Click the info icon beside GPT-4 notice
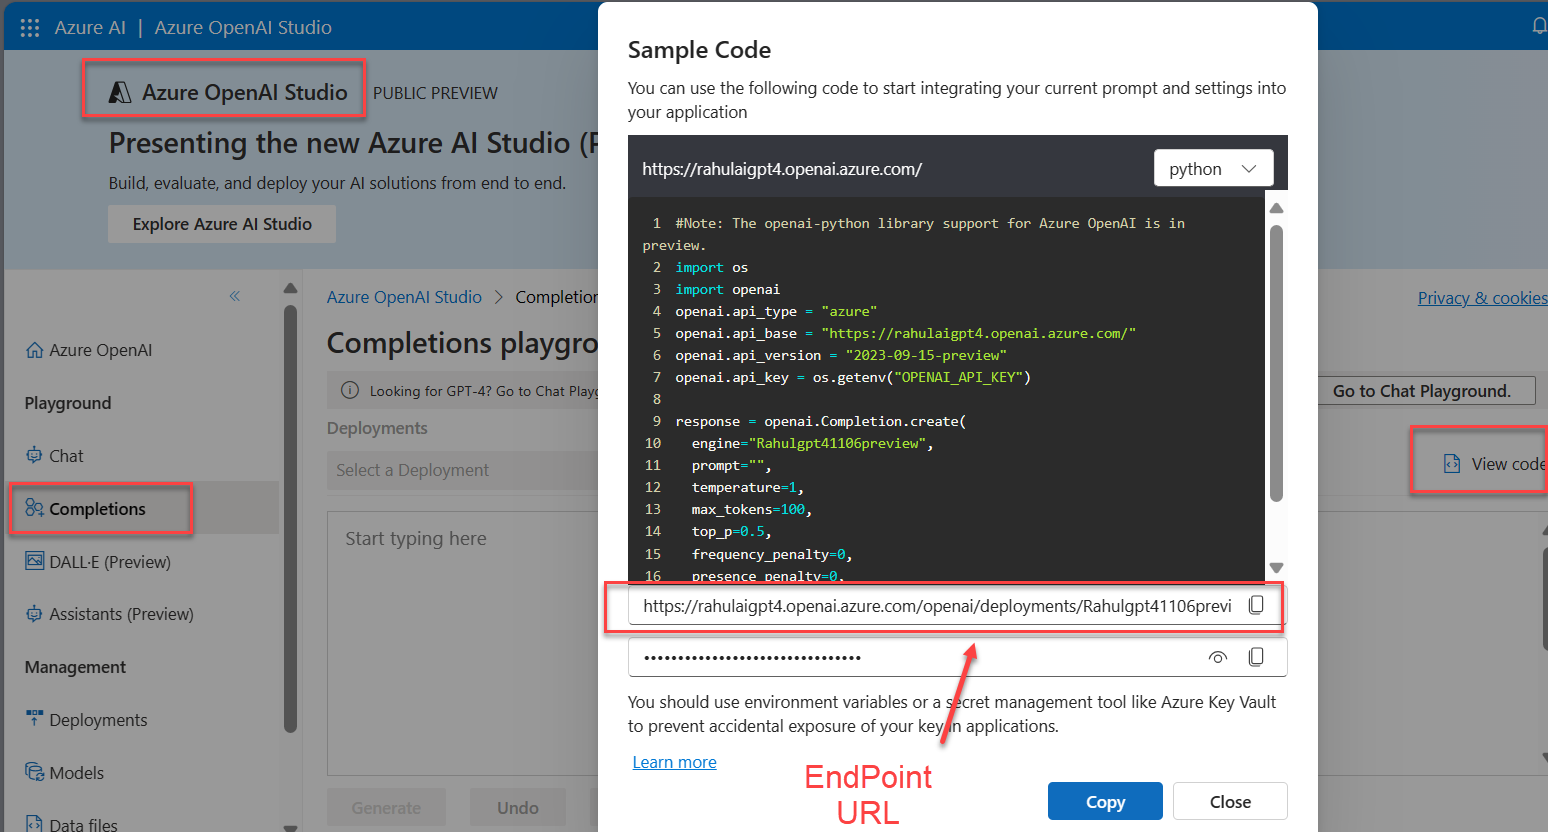Viewport: 1548px width, 832px height. tap(350, 390)
